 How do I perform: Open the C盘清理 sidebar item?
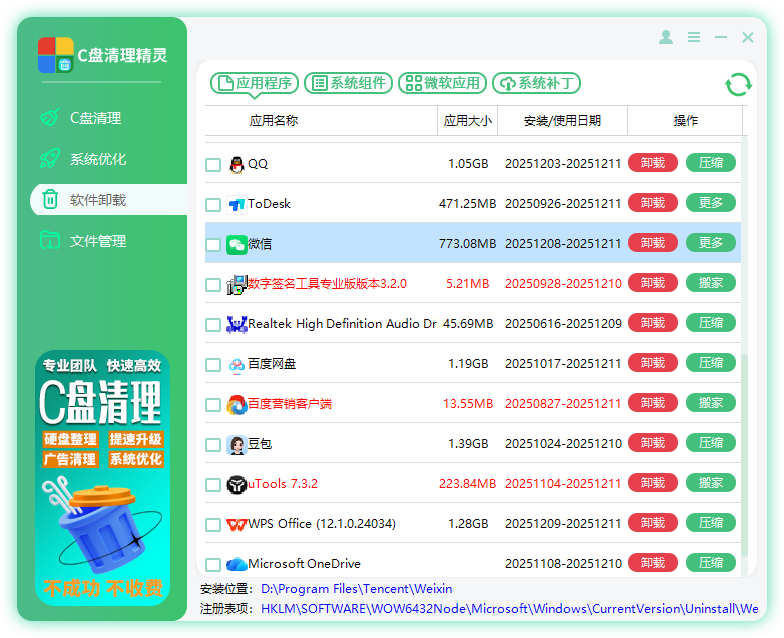95,118
